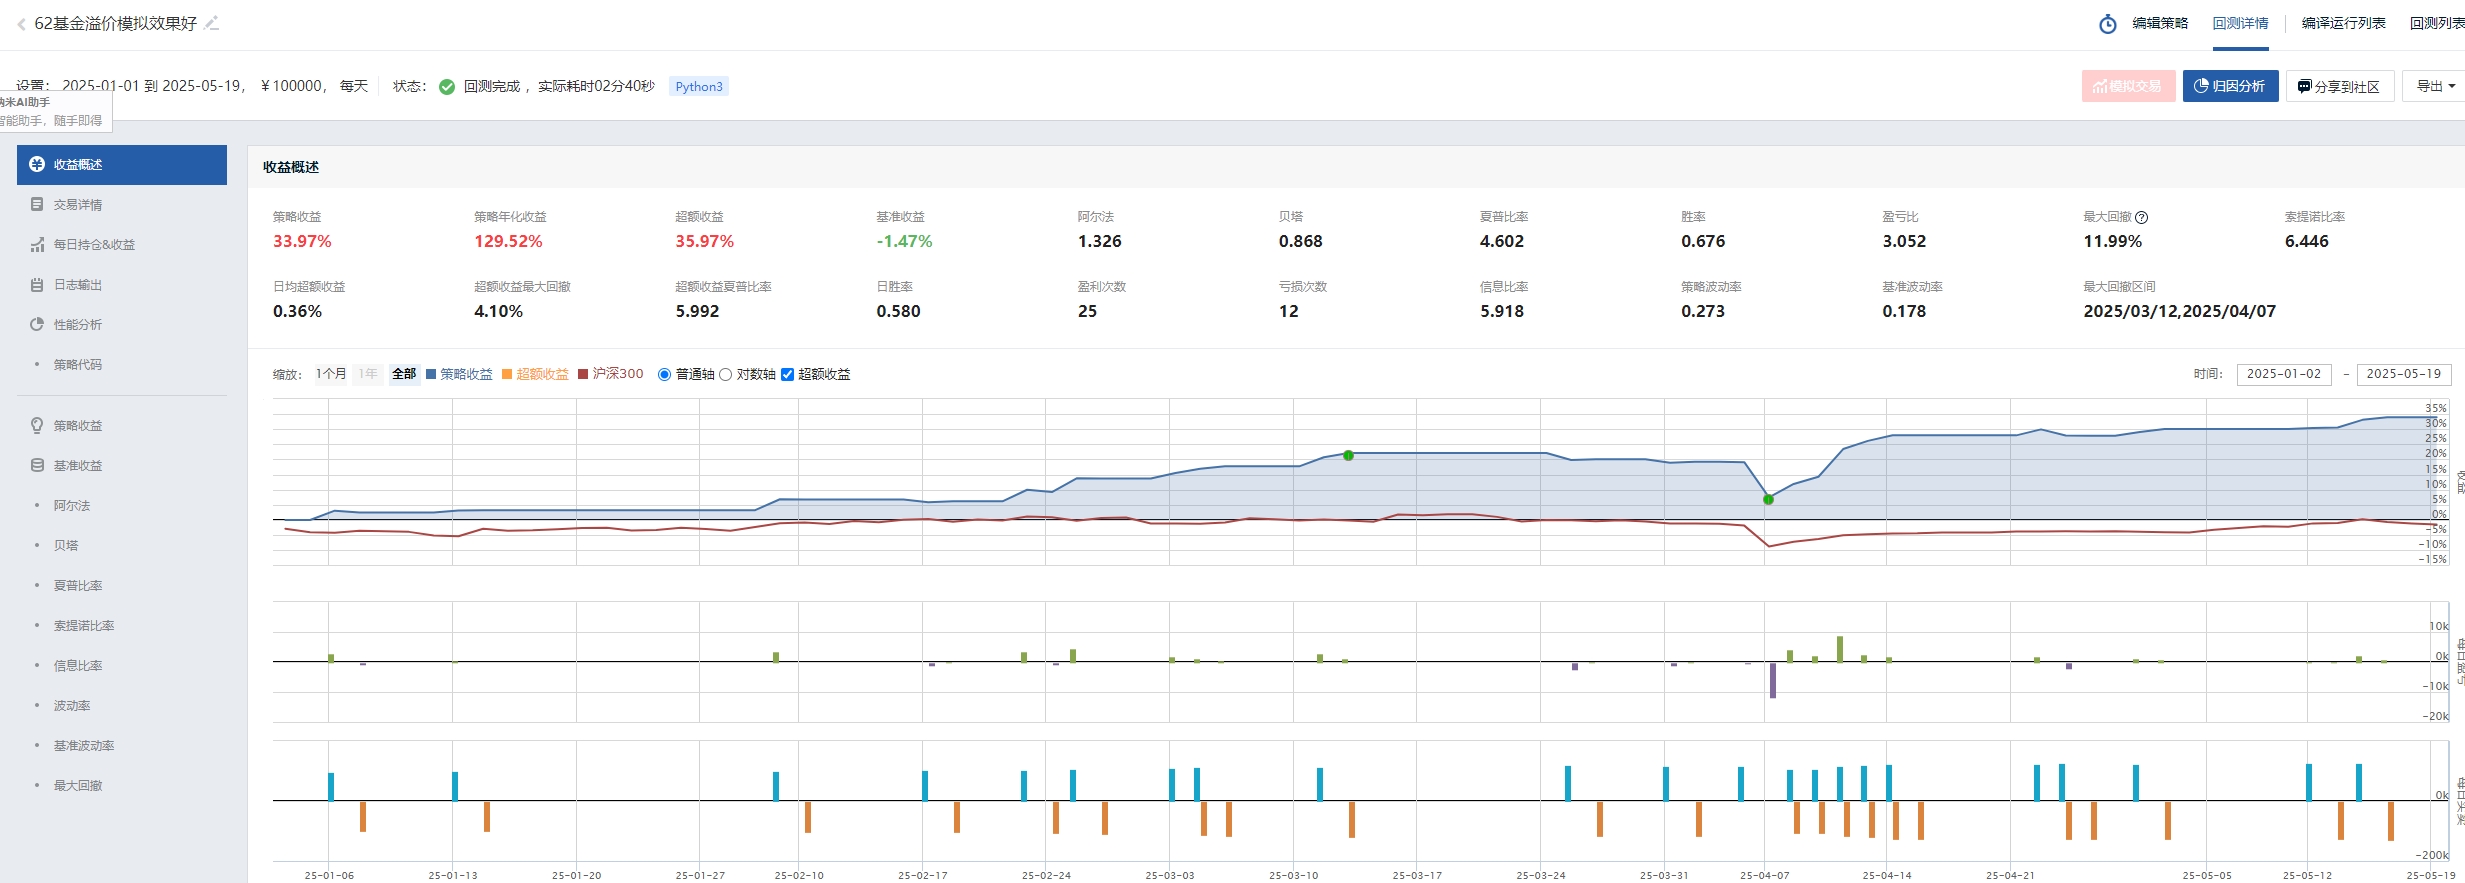Open 基准波动率 in the sidebar

[84, 746]
